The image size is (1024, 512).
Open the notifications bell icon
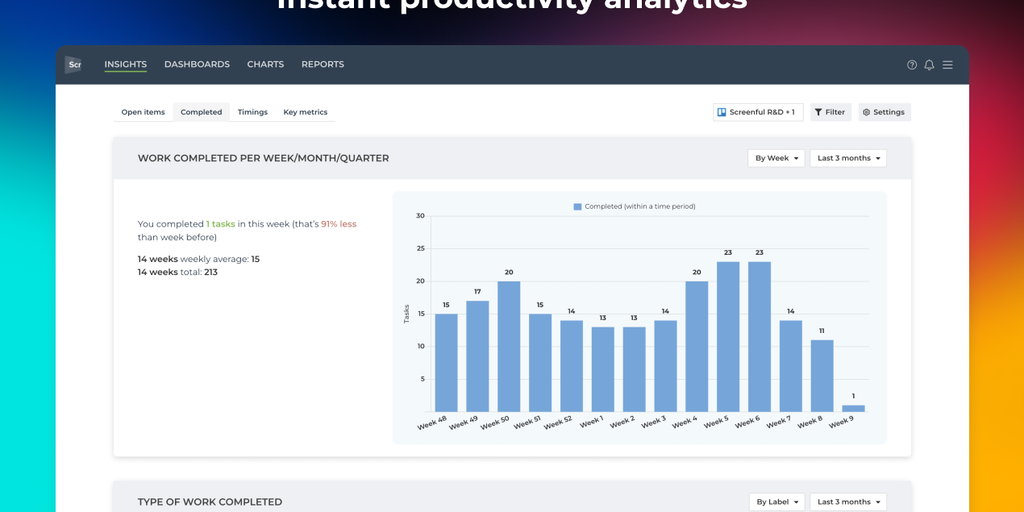pyautogui.click(x=929, y=65)
